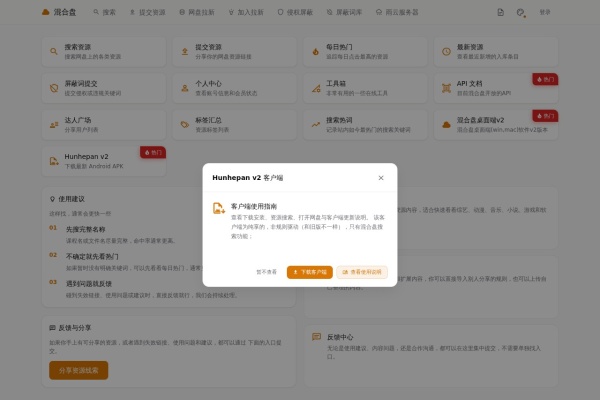Image resolution: width=600 pixels, height=400 pixels.
Task: Click tools icon on 工具箱 card
Action: 316,88
